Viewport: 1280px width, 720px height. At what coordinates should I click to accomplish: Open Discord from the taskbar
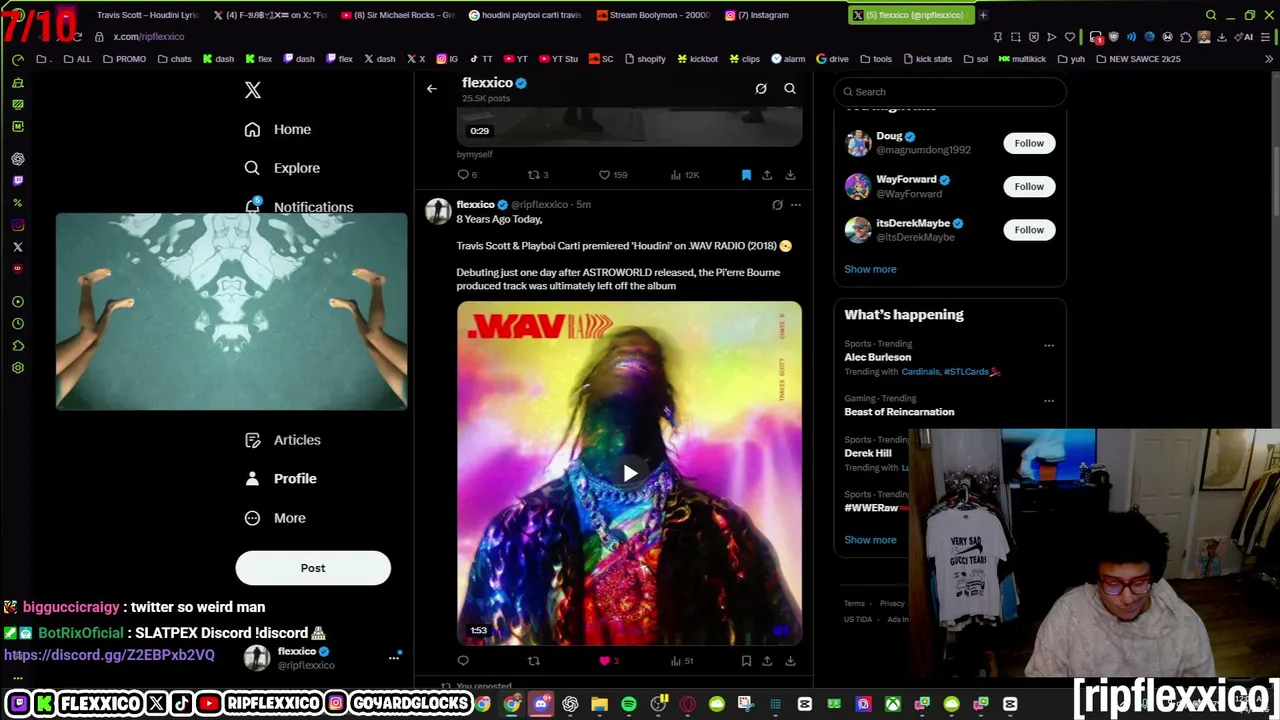[541, 705]
